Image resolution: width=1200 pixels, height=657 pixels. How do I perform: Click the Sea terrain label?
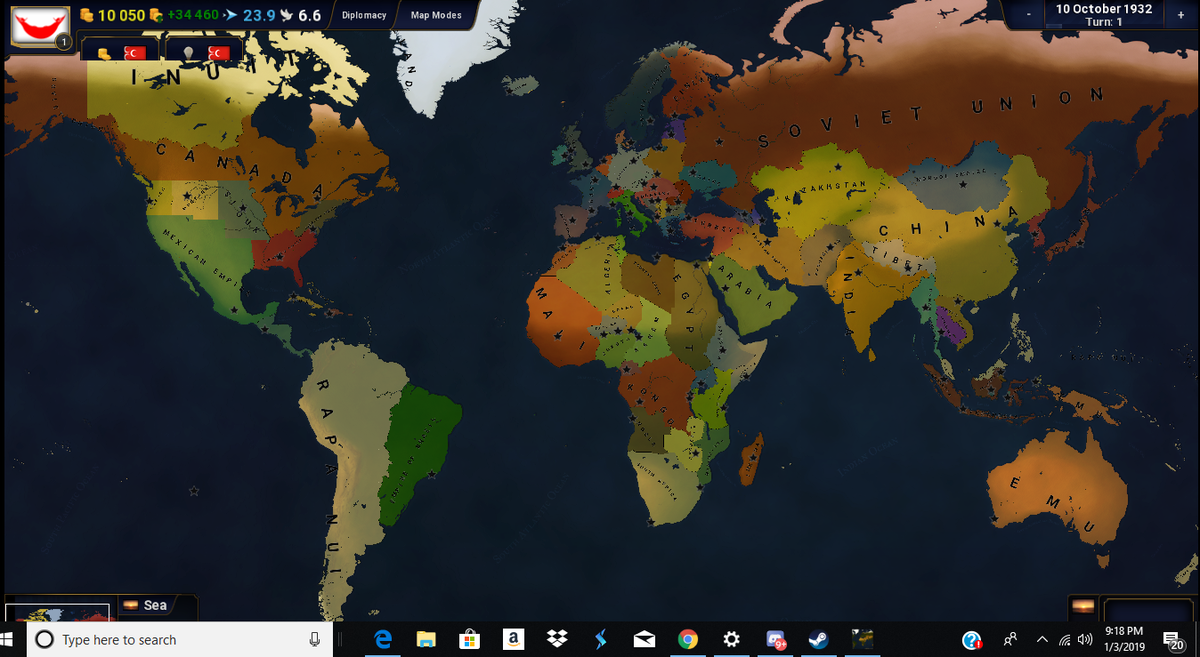[155, 605]
